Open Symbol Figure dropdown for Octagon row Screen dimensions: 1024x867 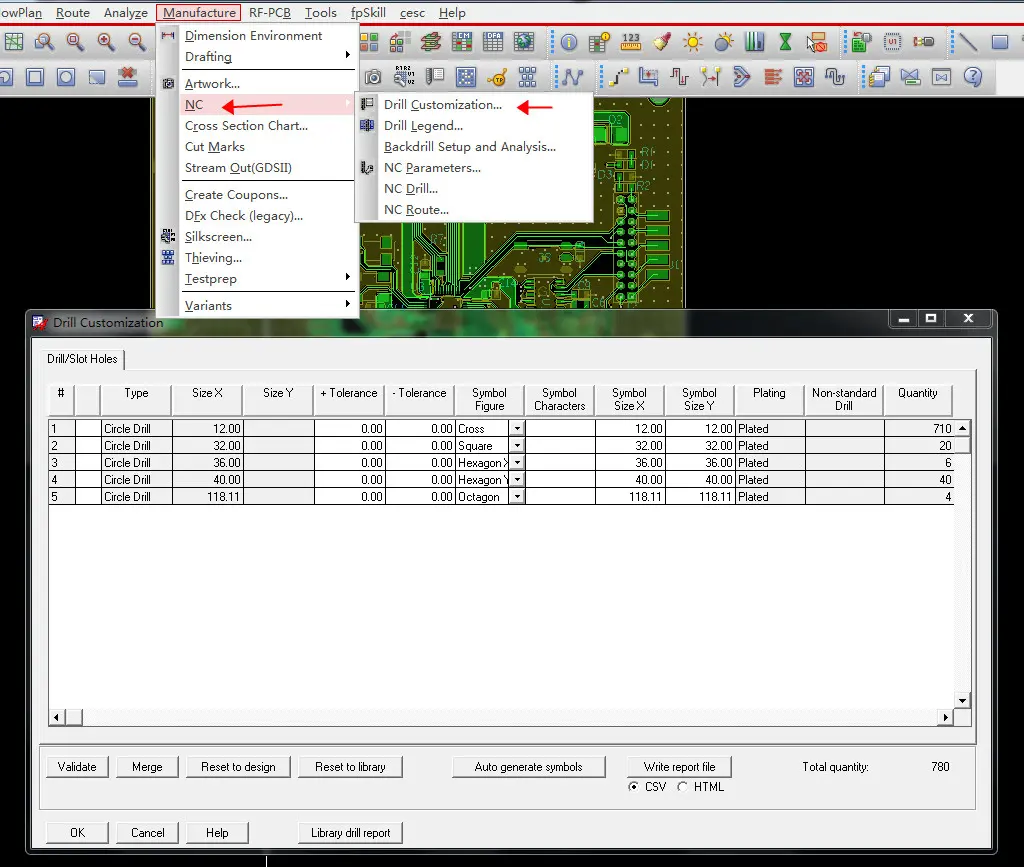coord(517,497)
